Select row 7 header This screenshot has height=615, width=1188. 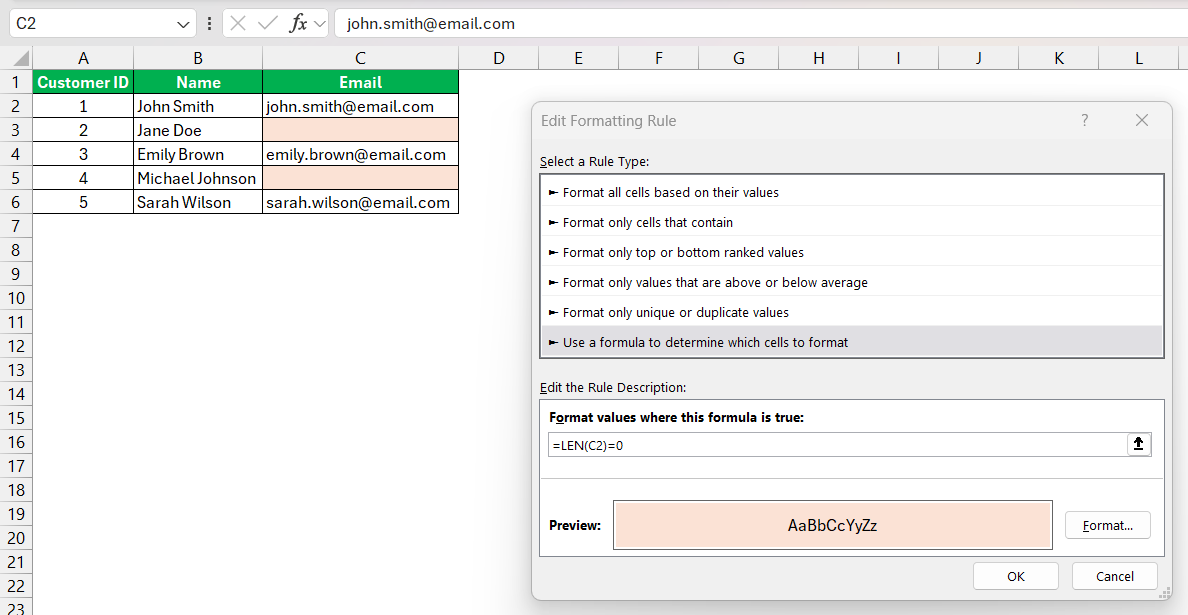tap(16, 226)
